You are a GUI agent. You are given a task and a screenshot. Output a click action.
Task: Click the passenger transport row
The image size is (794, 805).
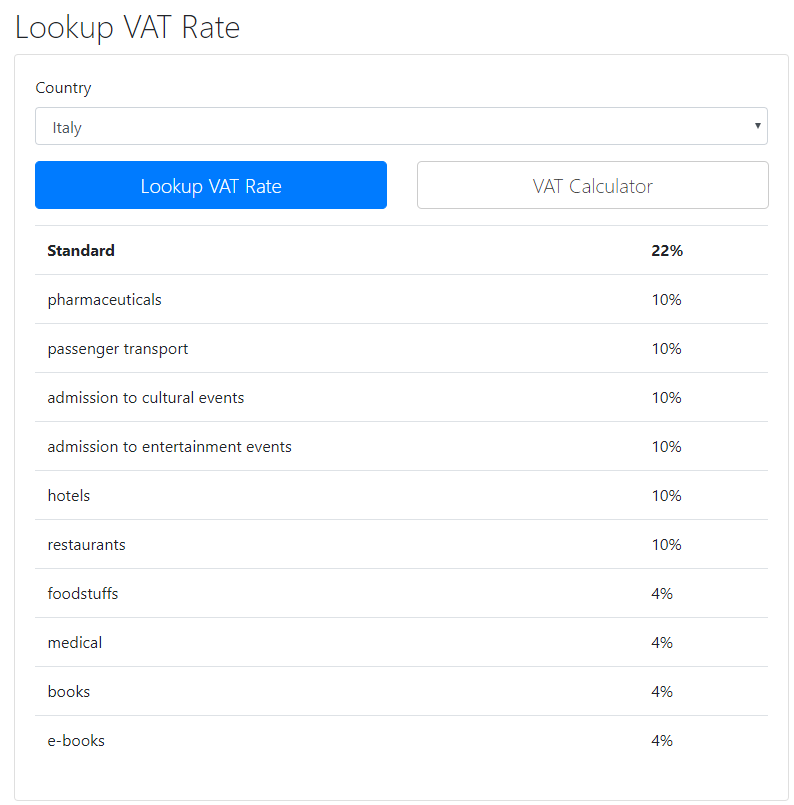(118, 349)
